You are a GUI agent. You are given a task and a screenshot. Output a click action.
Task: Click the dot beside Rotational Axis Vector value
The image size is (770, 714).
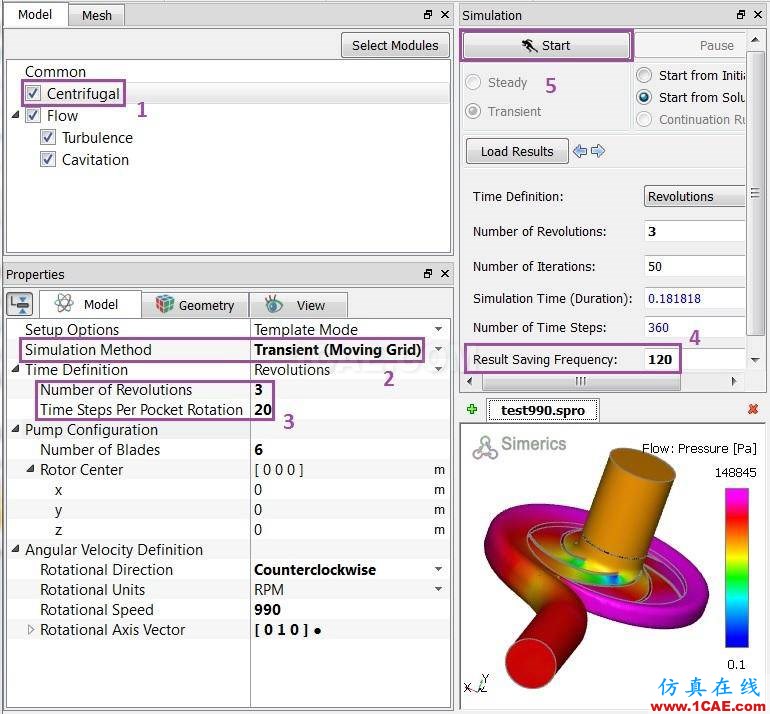tap(318, 631)
